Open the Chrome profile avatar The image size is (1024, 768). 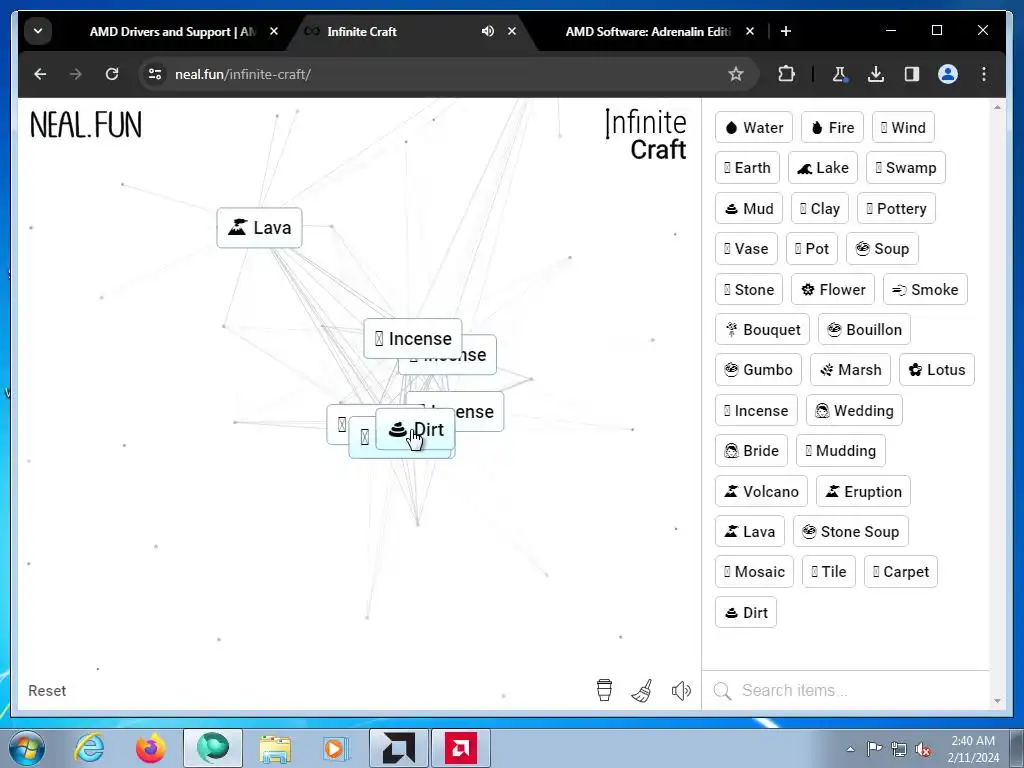click(948, 74)
